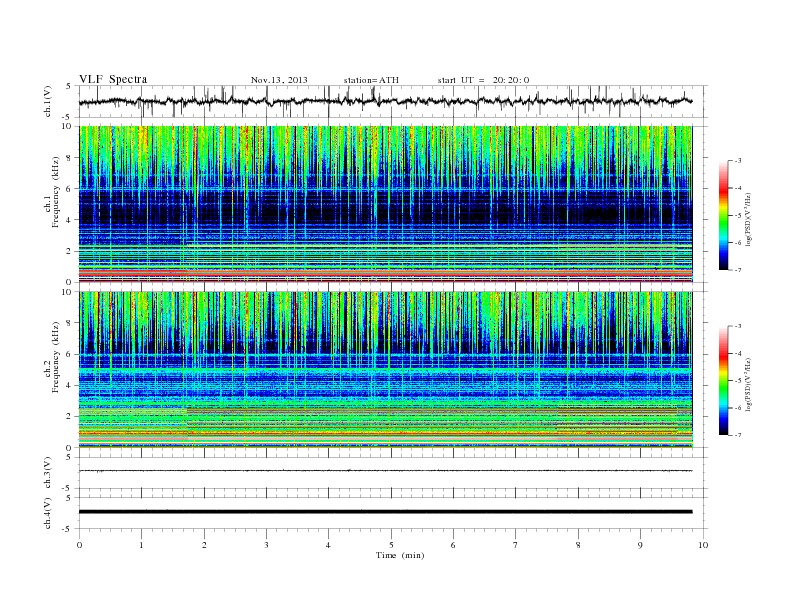Click the time axis tick label '2'
Viewport: 792px width, 612px height.
tap(204, 545)
